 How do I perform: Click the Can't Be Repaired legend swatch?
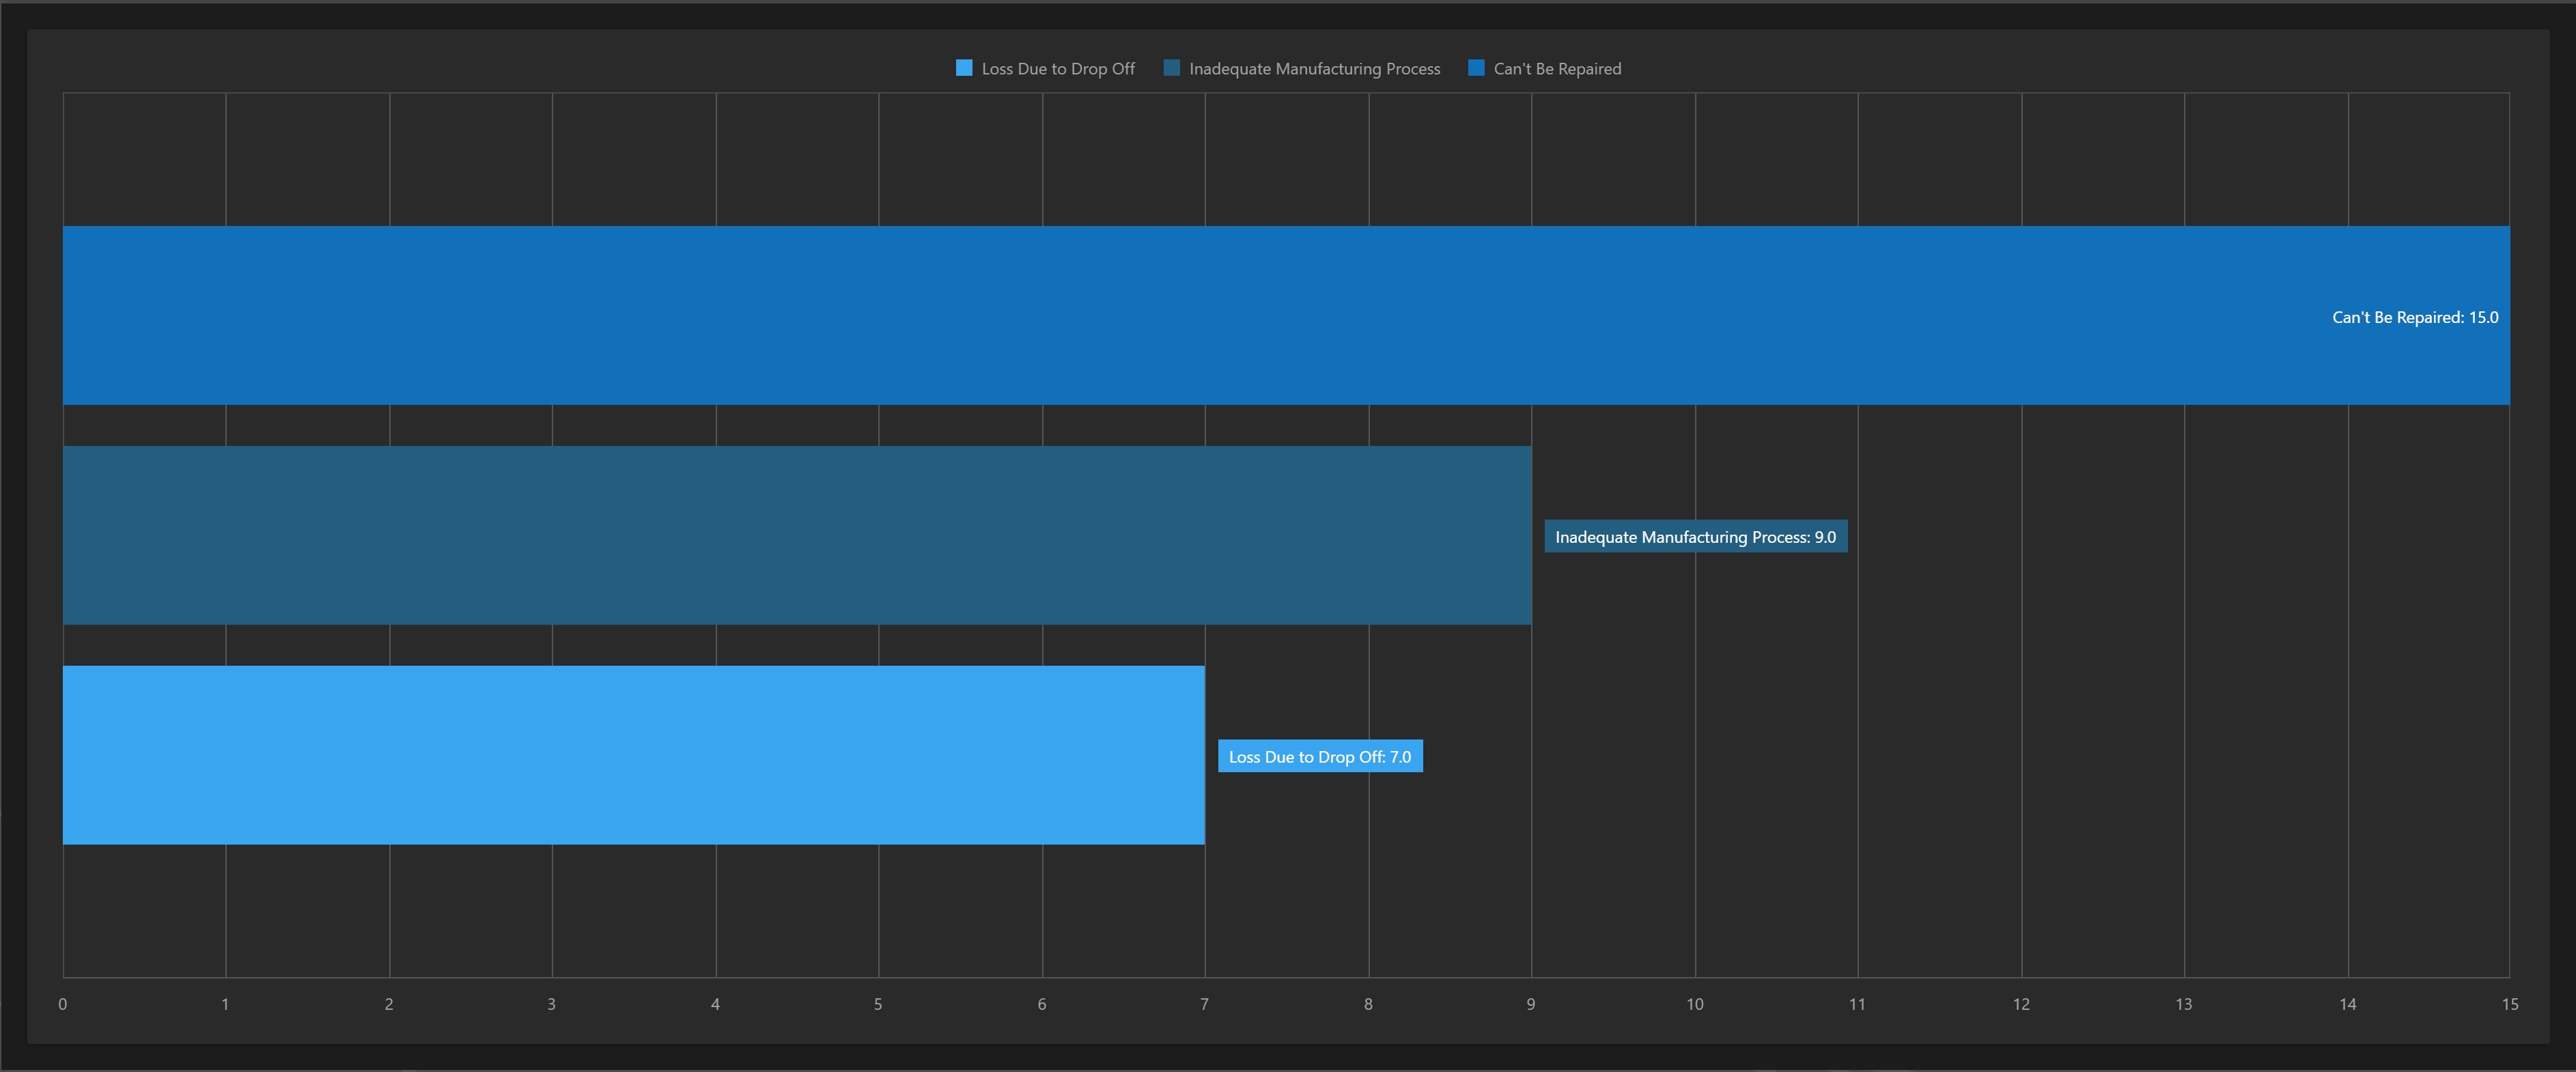pos(1476,68)
